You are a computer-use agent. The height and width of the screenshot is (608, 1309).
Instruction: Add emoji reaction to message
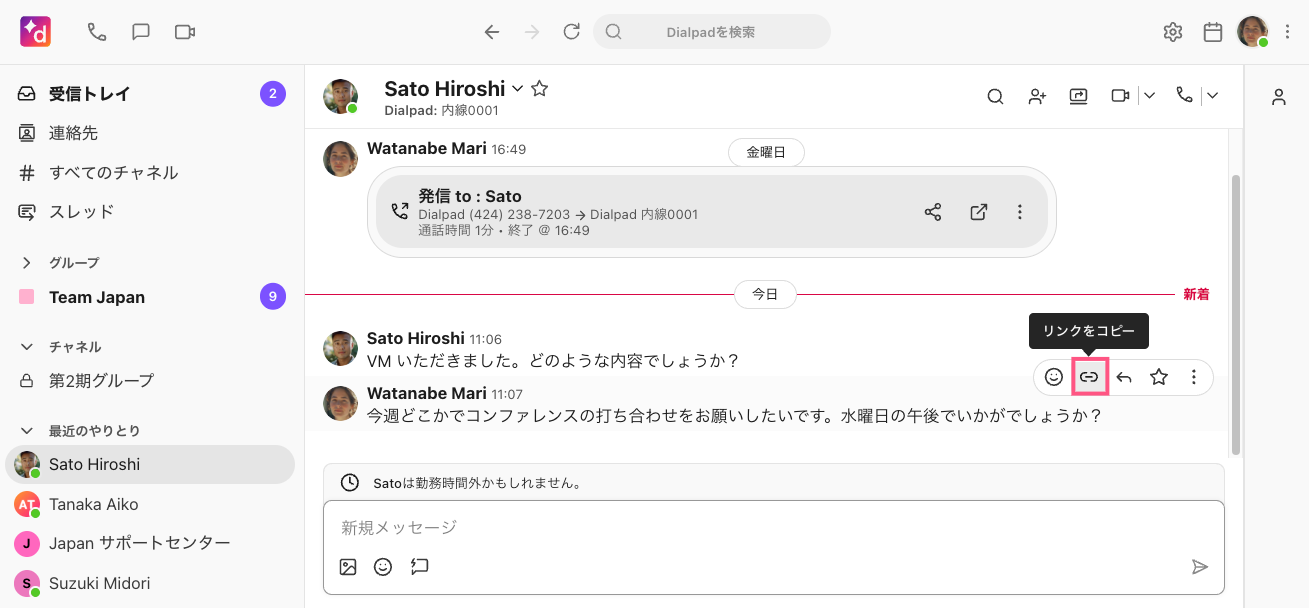(x=1054, y=377)
